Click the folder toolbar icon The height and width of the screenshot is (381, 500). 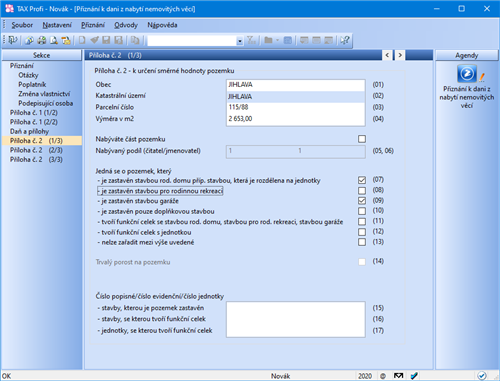pos(268,40)
